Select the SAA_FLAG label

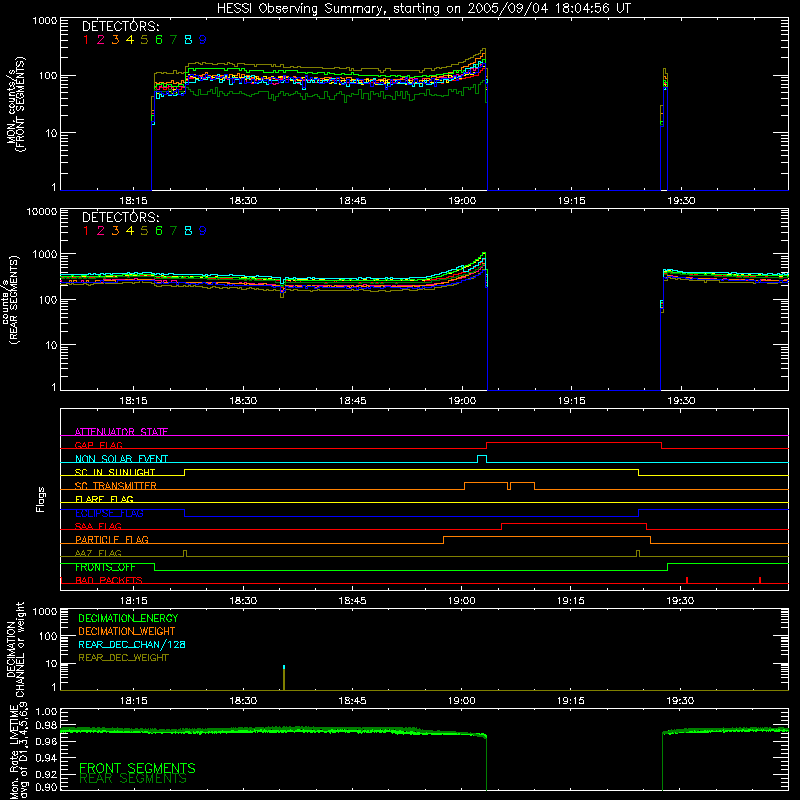click(98, 526)
